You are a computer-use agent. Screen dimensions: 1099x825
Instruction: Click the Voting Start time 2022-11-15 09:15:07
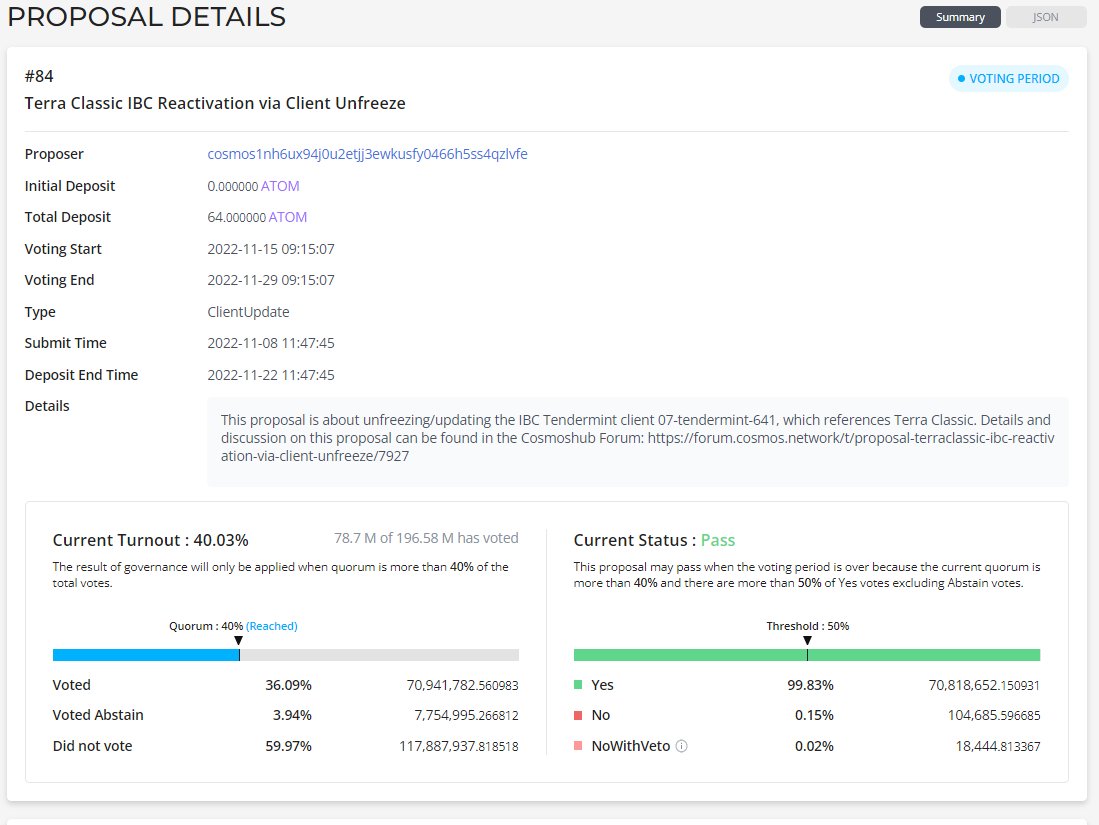tap(271, 249)
